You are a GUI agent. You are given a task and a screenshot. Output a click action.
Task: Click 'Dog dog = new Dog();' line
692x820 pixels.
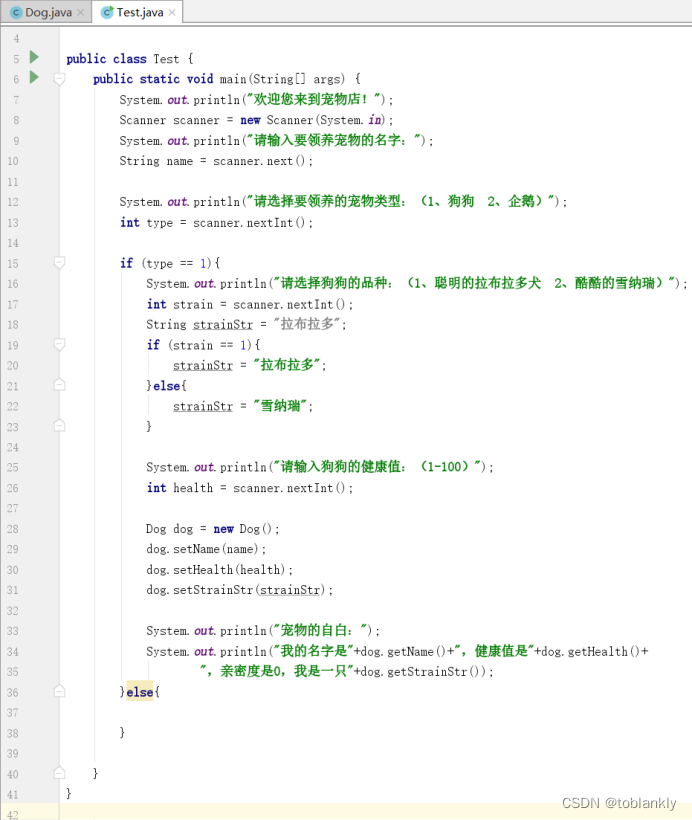click(x=212, y=529)
